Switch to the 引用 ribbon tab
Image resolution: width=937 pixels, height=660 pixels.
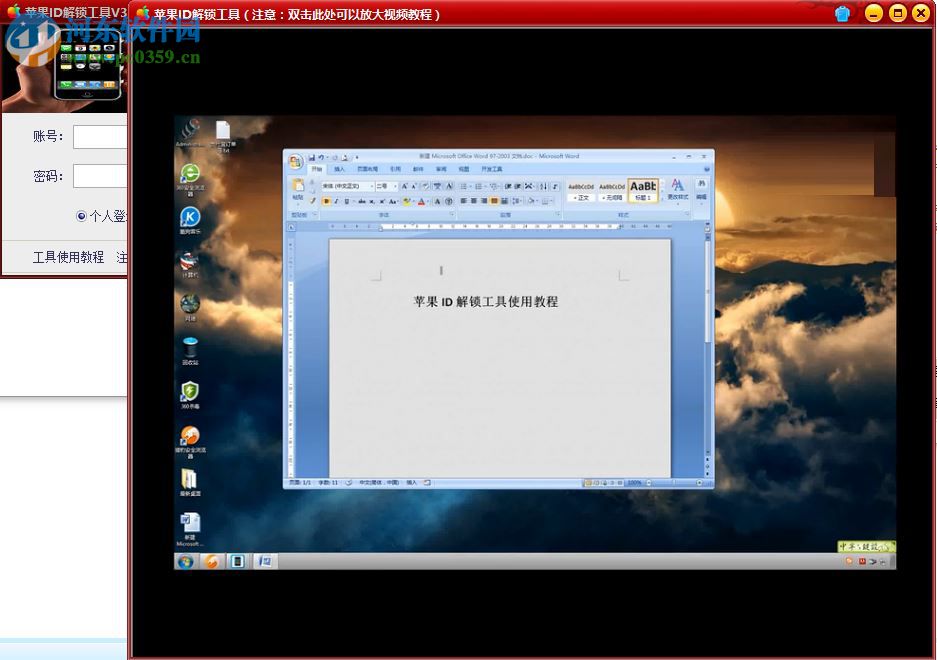pos(395,169)
